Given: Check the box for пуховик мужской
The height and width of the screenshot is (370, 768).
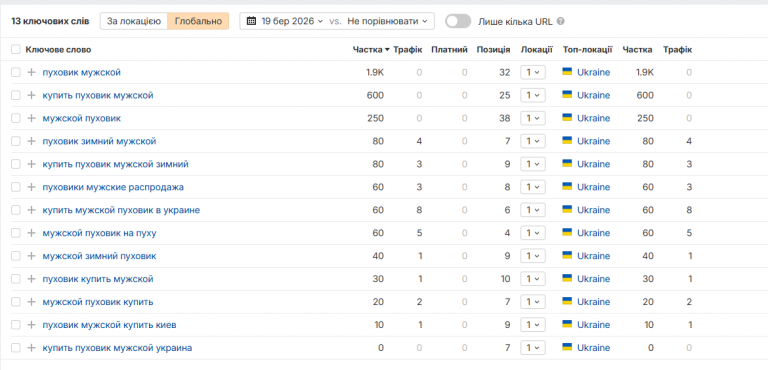Looking at the screenshot, I should coord(16,73).
